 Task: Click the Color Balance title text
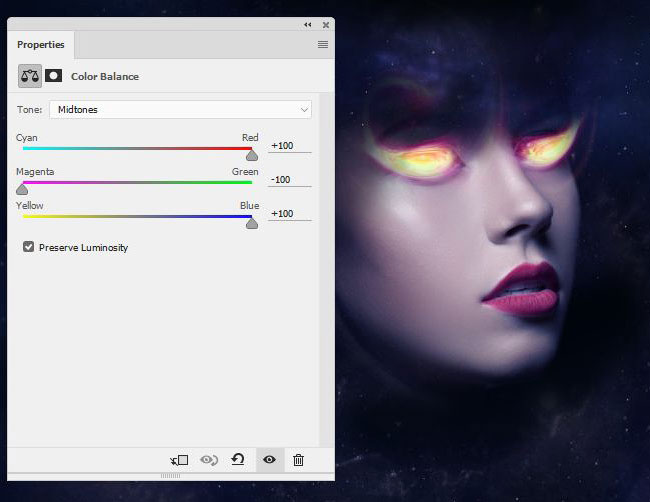(105, 76)
